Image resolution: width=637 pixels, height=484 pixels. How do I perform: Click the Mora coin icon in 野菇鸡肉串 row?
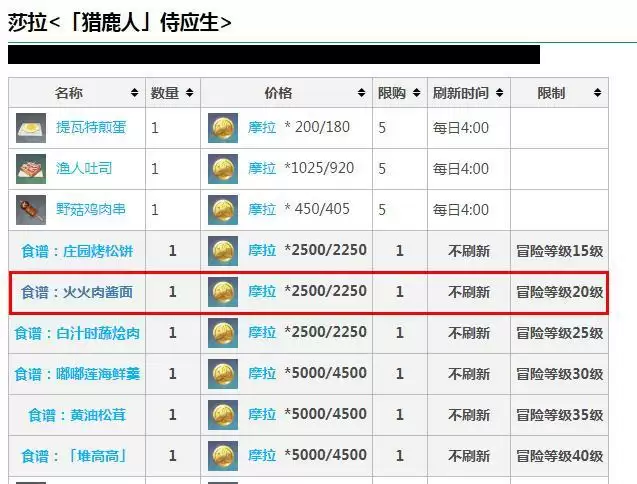point(223,210)
